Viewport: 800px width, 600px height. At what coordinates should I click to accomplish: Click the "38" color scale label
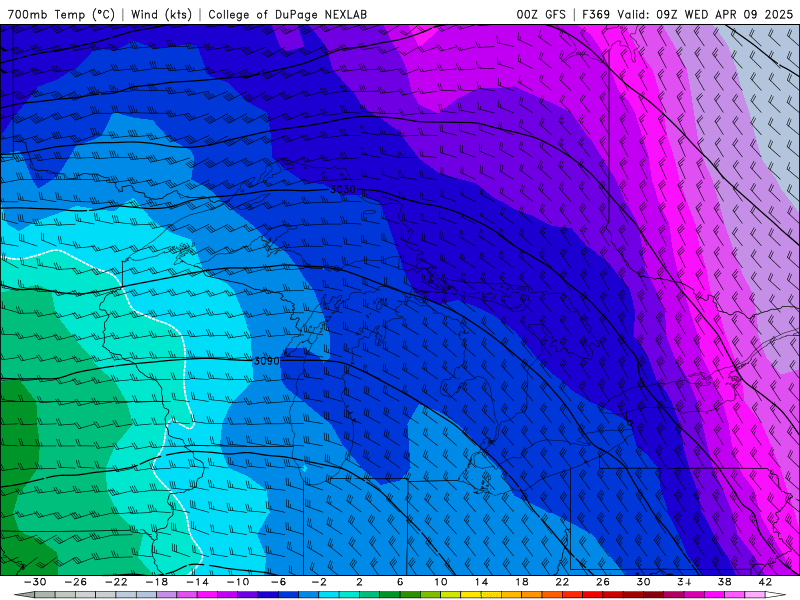724,582
